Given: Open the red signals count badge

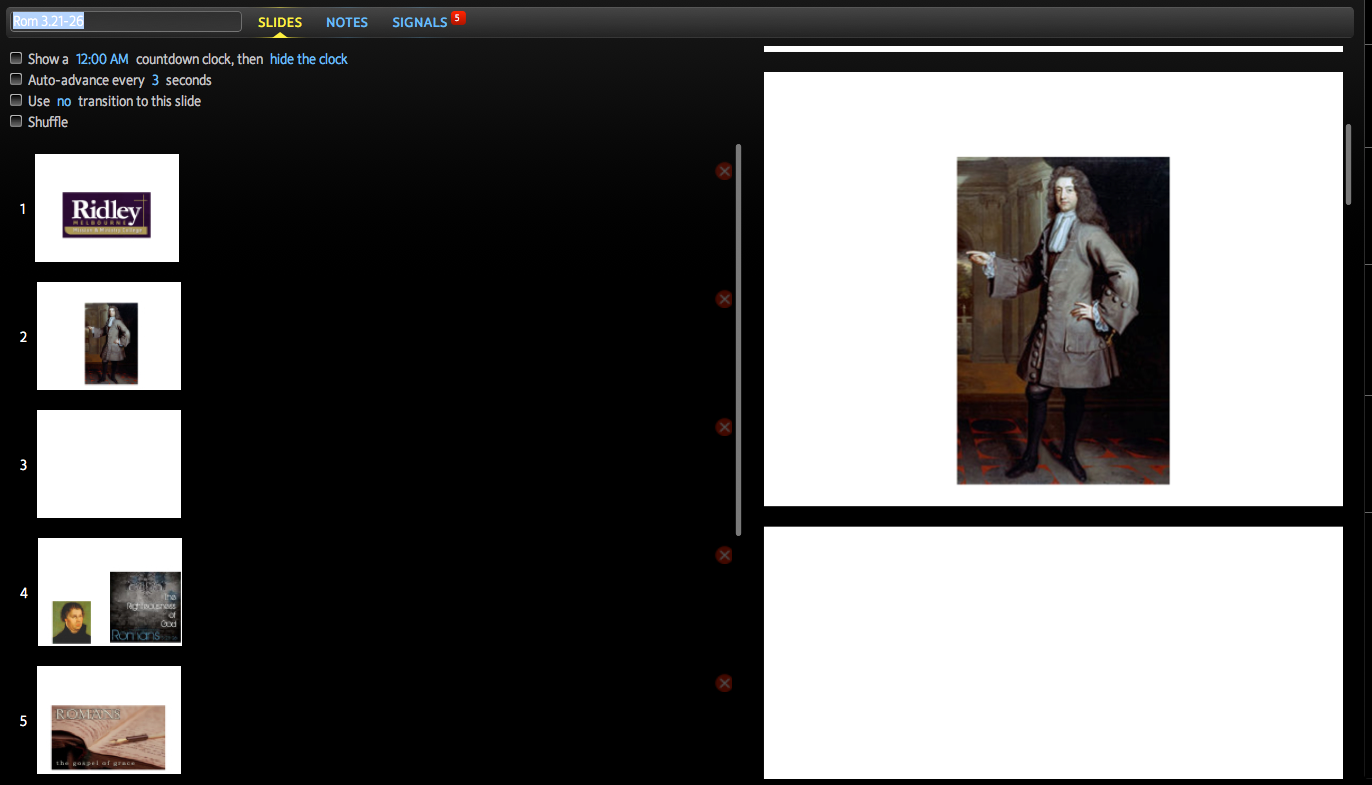Looking at the screenshot, I should [457, 17].
